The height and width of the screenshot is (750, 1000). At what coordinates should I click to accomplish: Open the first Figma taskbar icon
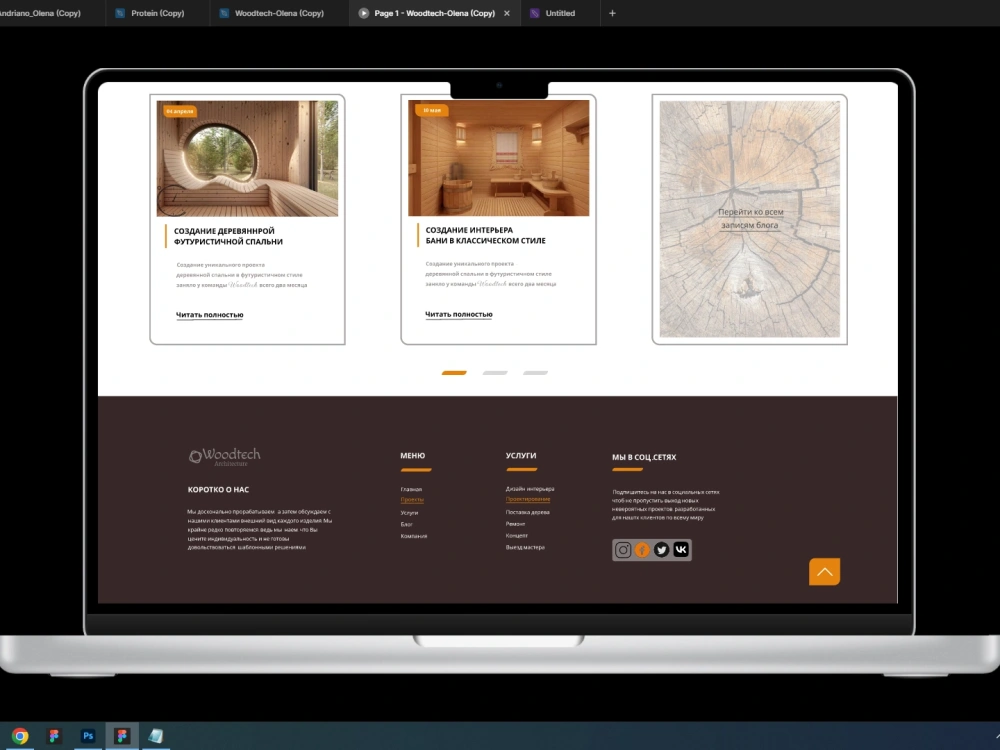[x=54, y=736]
